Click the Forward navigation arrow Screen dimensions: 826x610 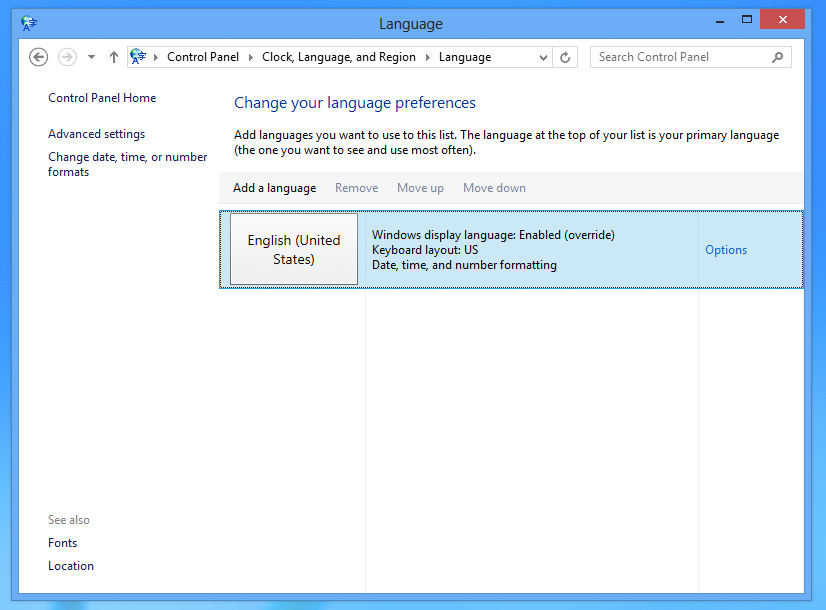(x=67, y=57)
